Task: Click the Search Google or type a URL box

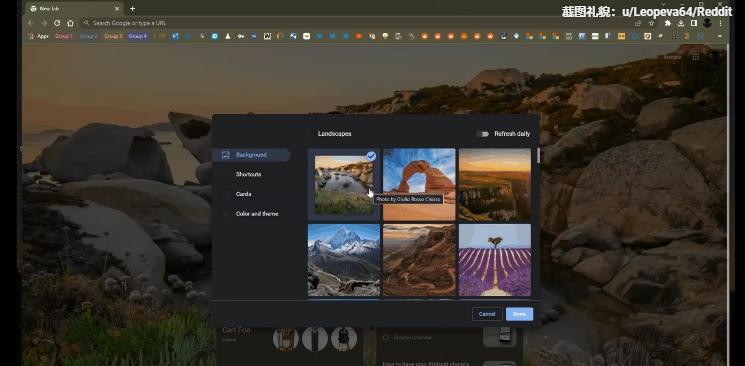Action: [356, 23]
